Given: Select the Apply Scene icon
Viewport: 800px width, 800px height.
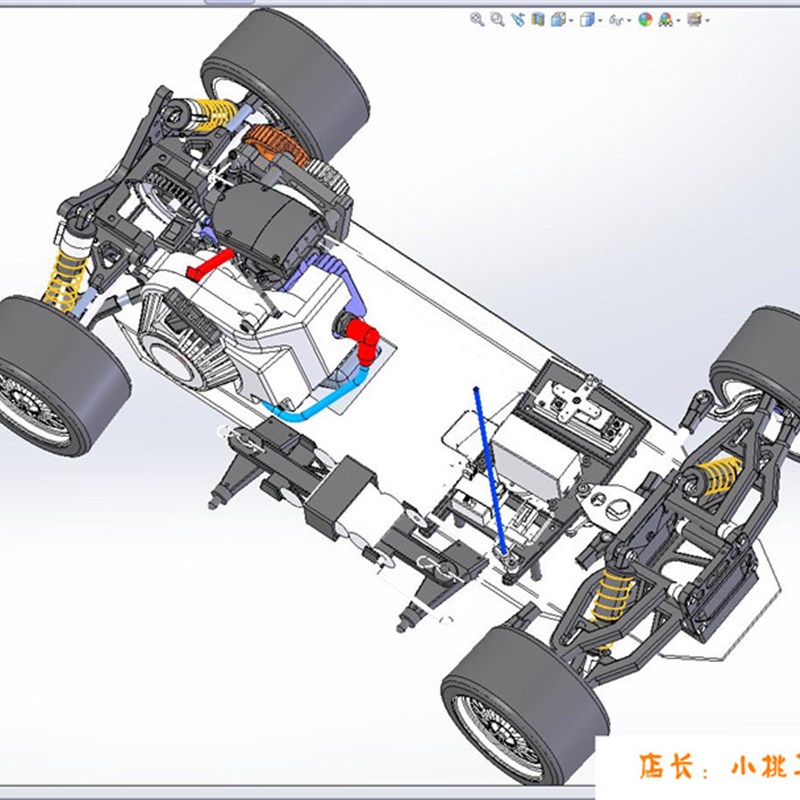Looking at the screenshot, I should click(x=665, y=17).
